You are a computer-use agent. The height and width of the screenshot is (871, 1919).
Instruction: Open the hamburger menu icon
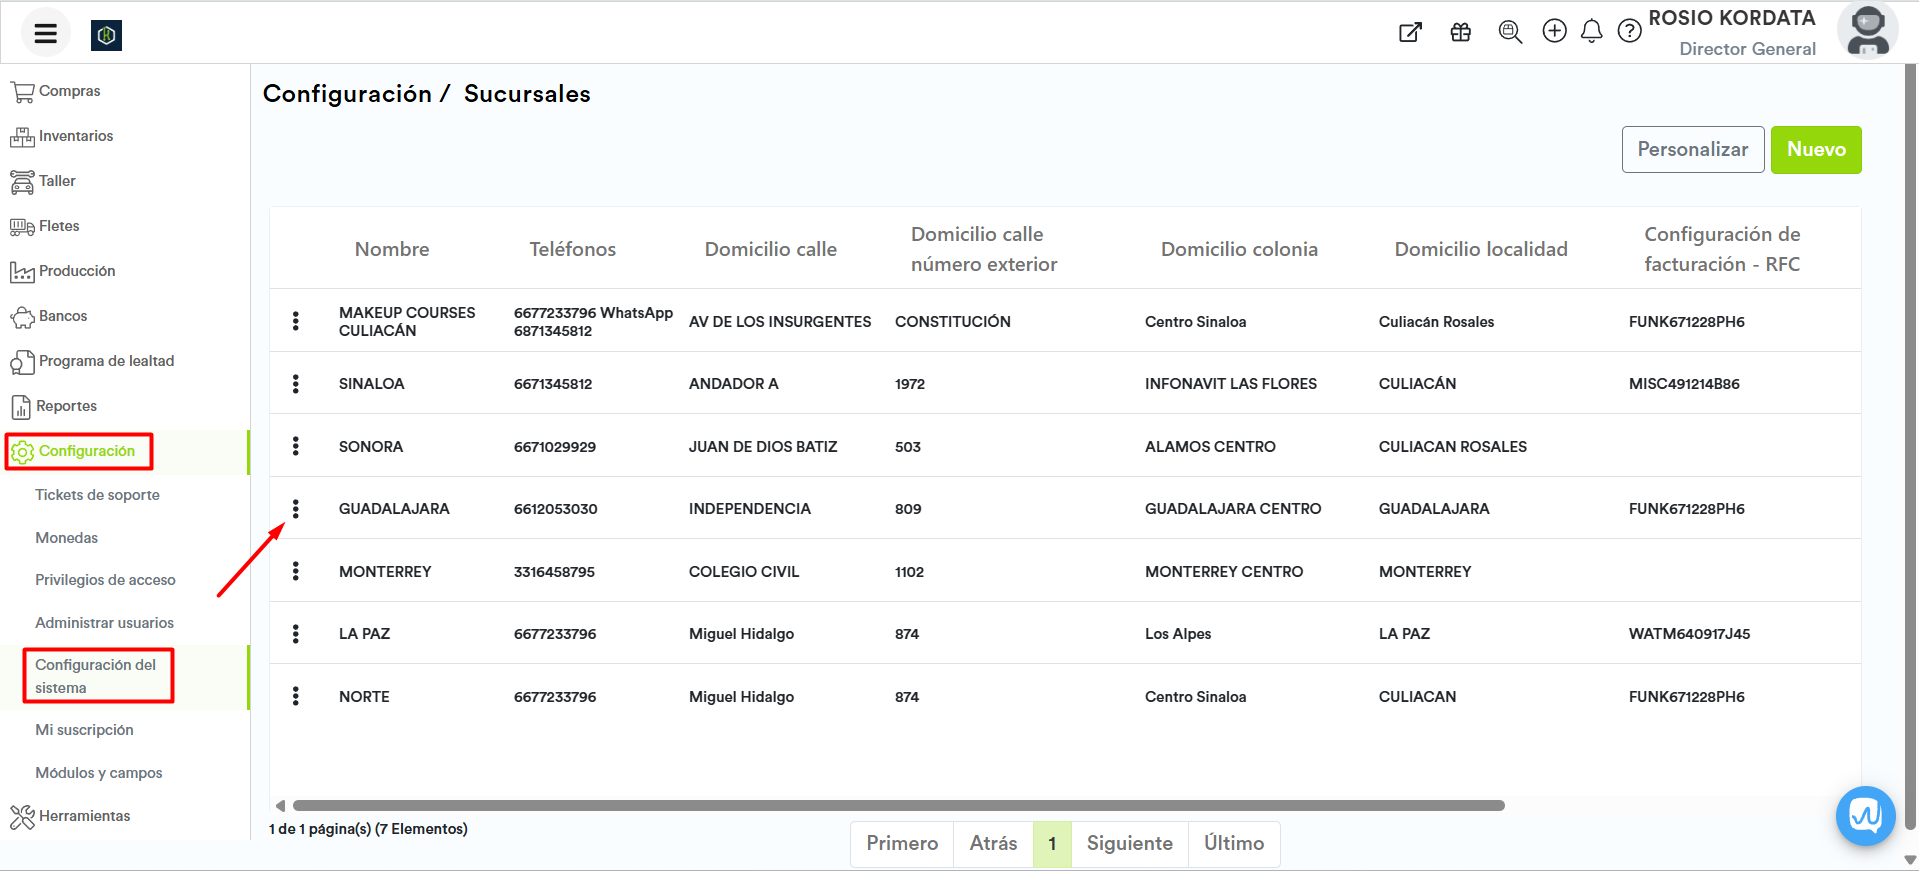[x=45, y=34]
